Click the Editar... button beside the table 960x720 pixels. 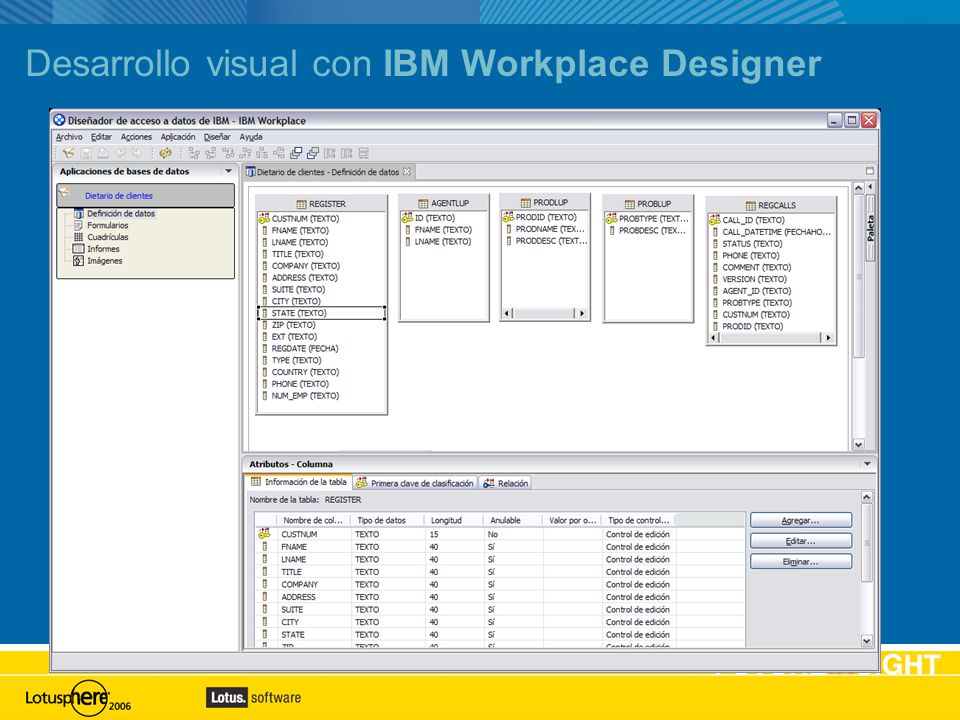[801, 541]
